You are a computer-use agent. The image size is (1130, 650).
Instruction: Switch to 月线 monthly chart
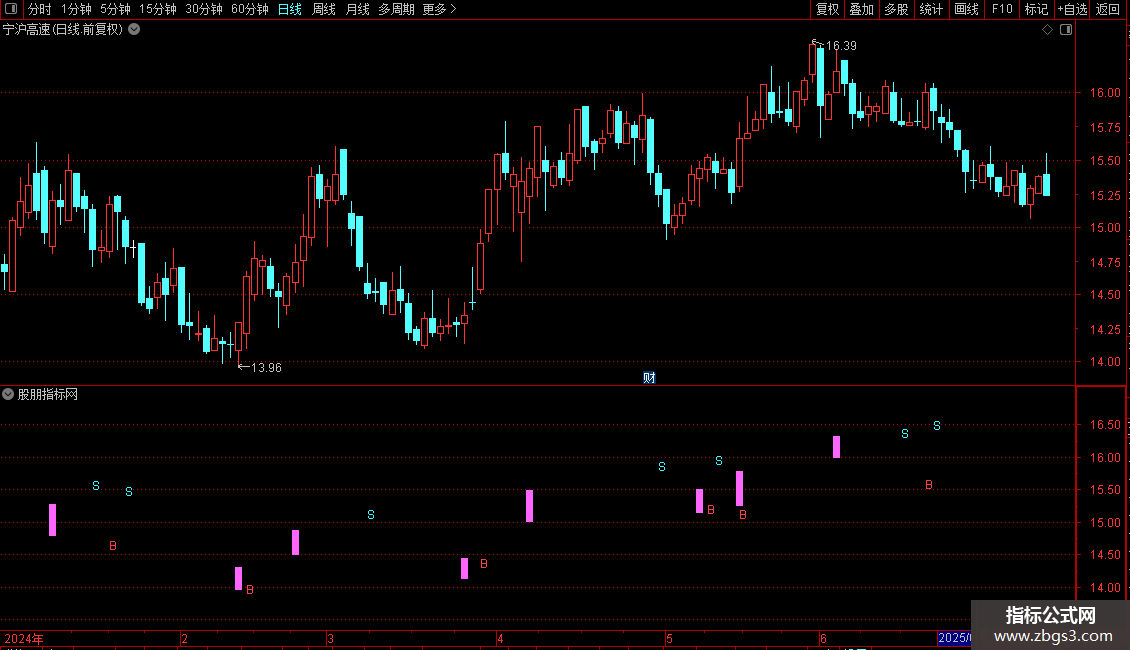(x=357, y=9)
